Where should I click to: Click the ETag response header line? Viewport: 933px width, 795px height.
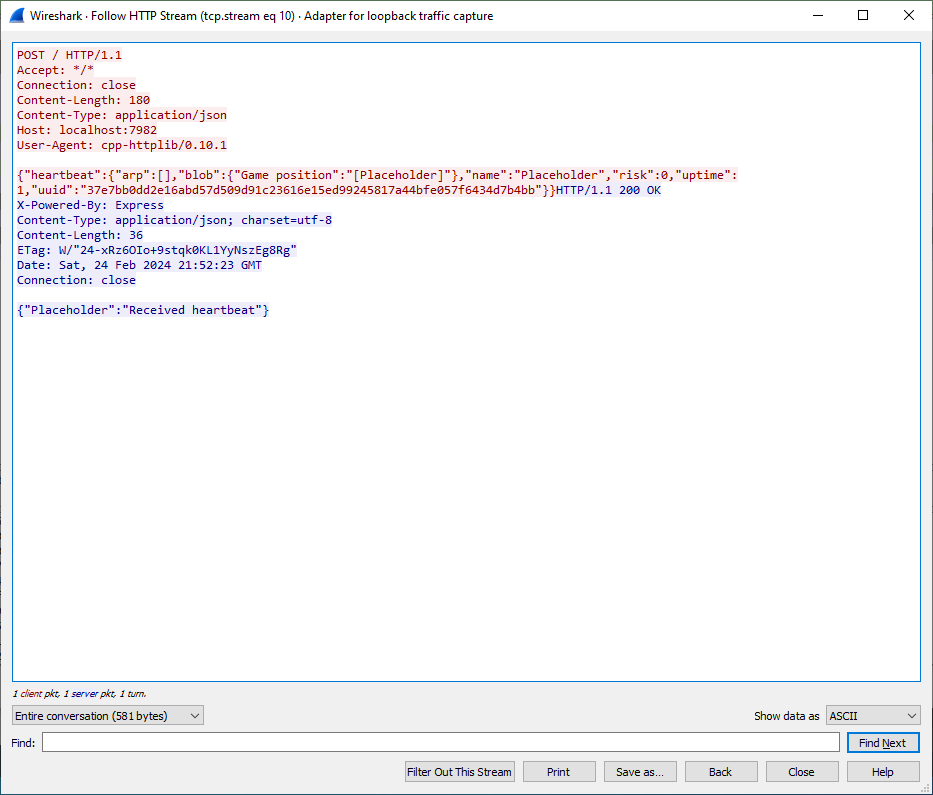157,250
